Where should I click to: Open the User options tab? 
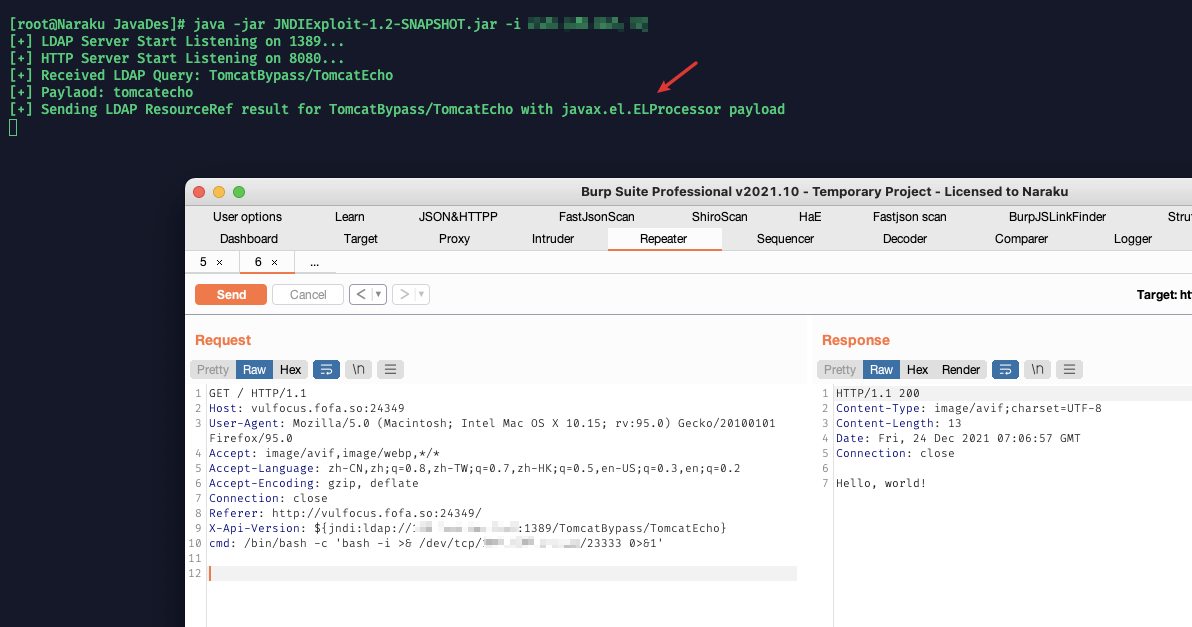pos(247,217)
